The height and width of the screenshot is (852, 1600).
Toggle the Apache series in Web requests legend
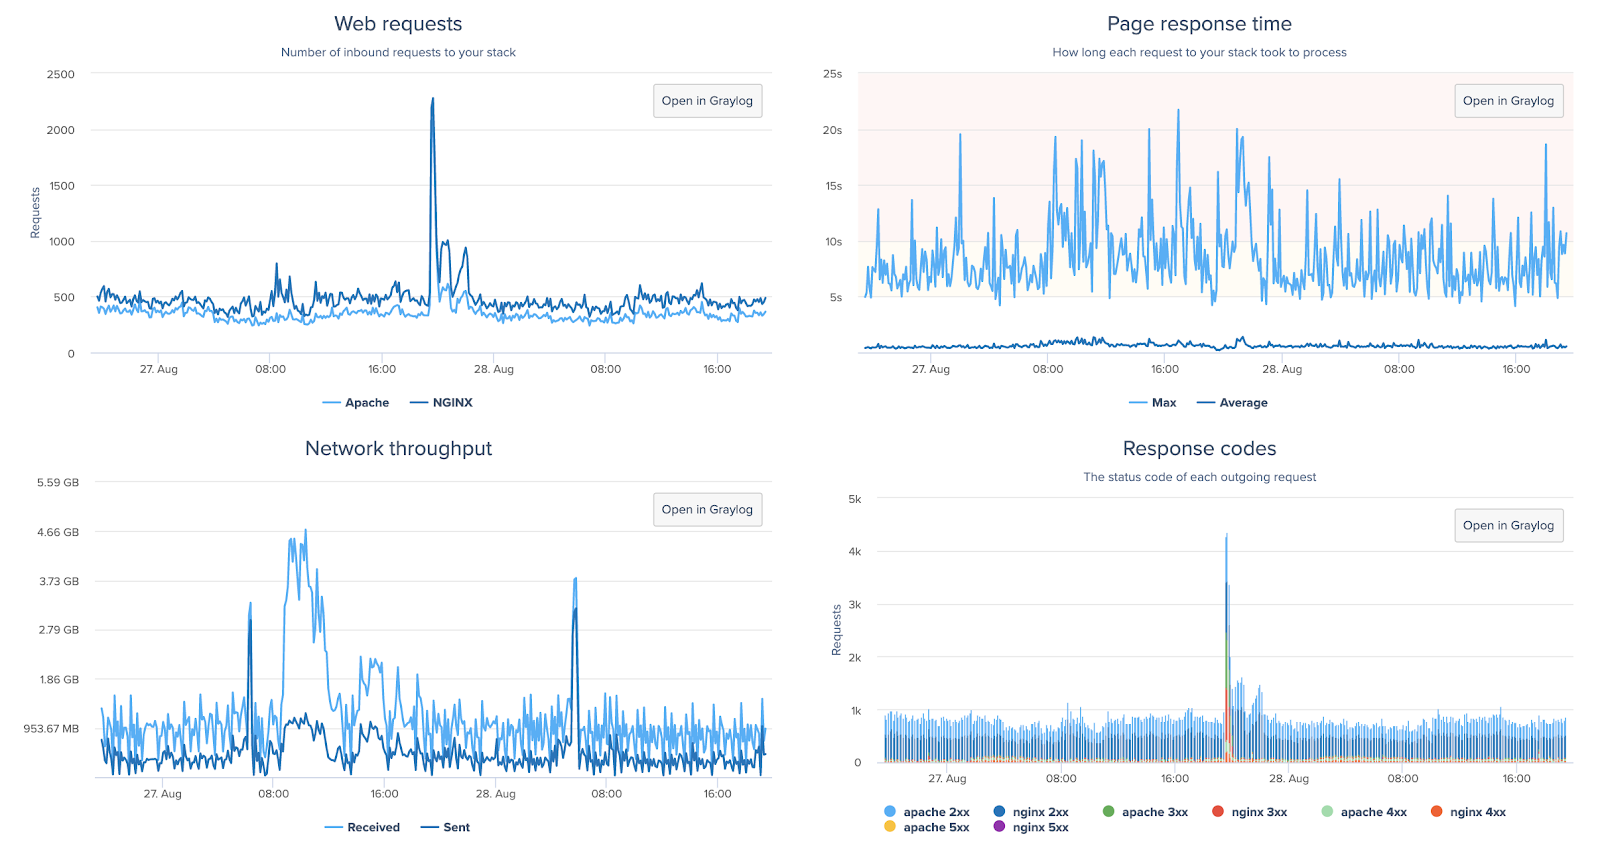click(x=356, y=403)
